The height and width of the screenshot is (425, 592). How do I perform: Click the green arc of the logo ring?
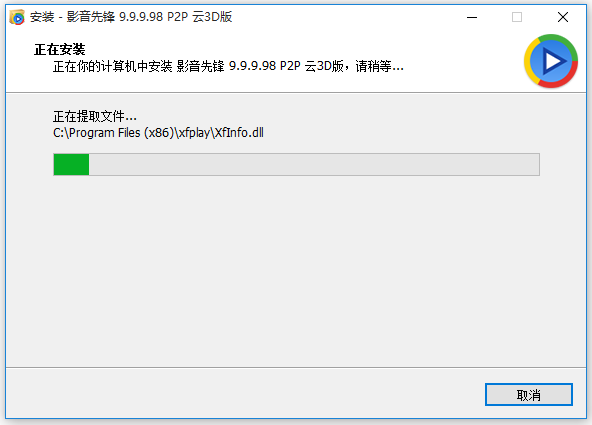point(564,43)
